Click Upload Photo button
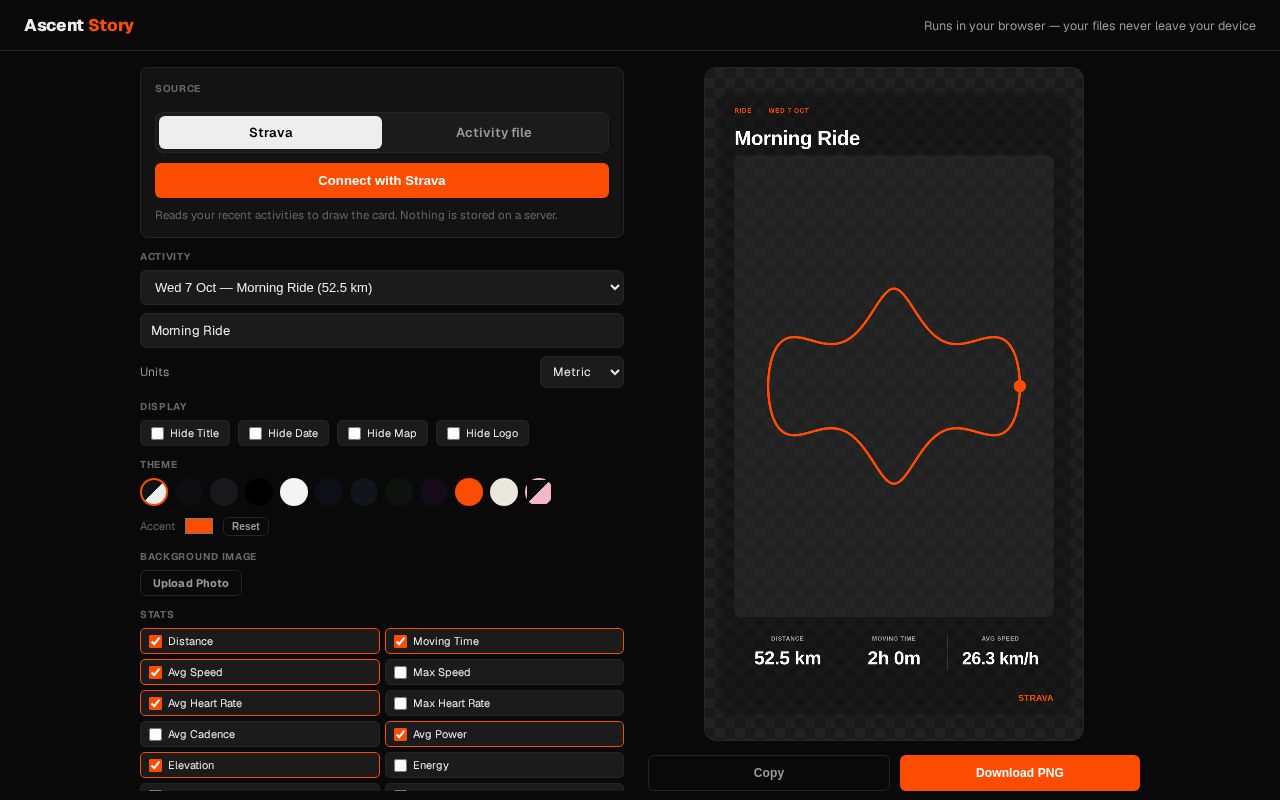 point(191,583)
